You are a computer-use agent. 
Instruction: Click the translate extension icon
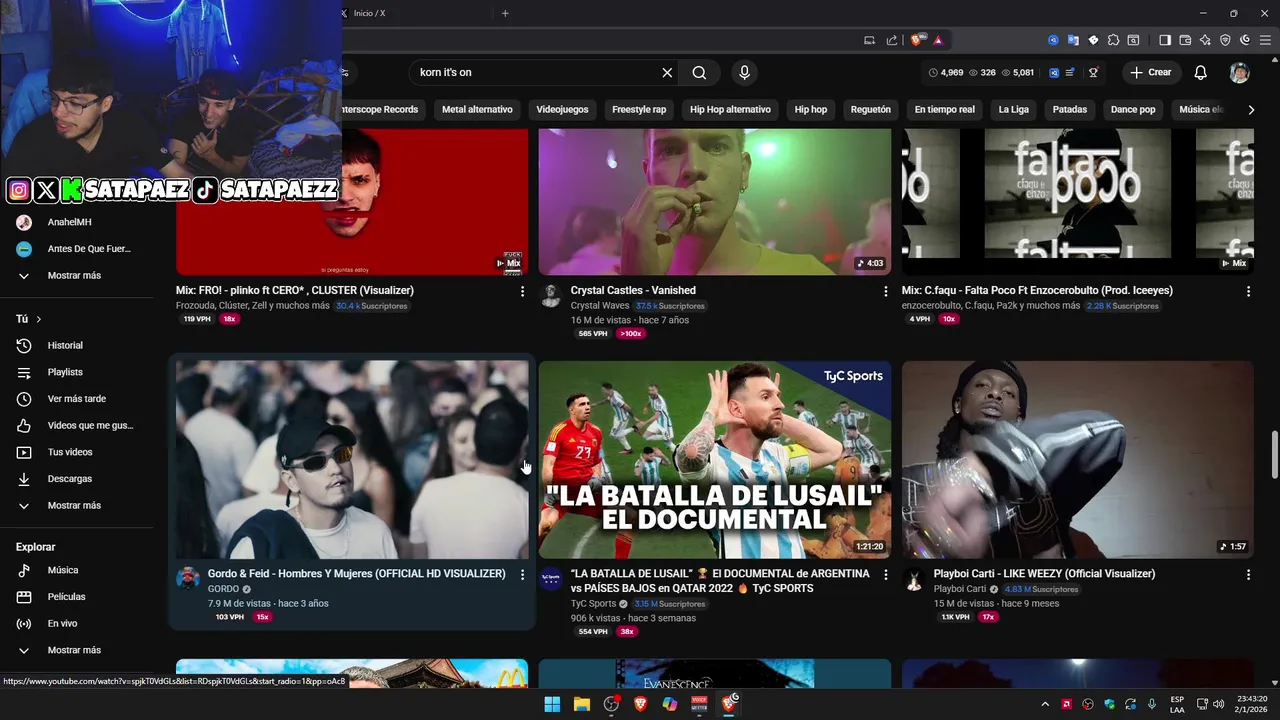1073,40
